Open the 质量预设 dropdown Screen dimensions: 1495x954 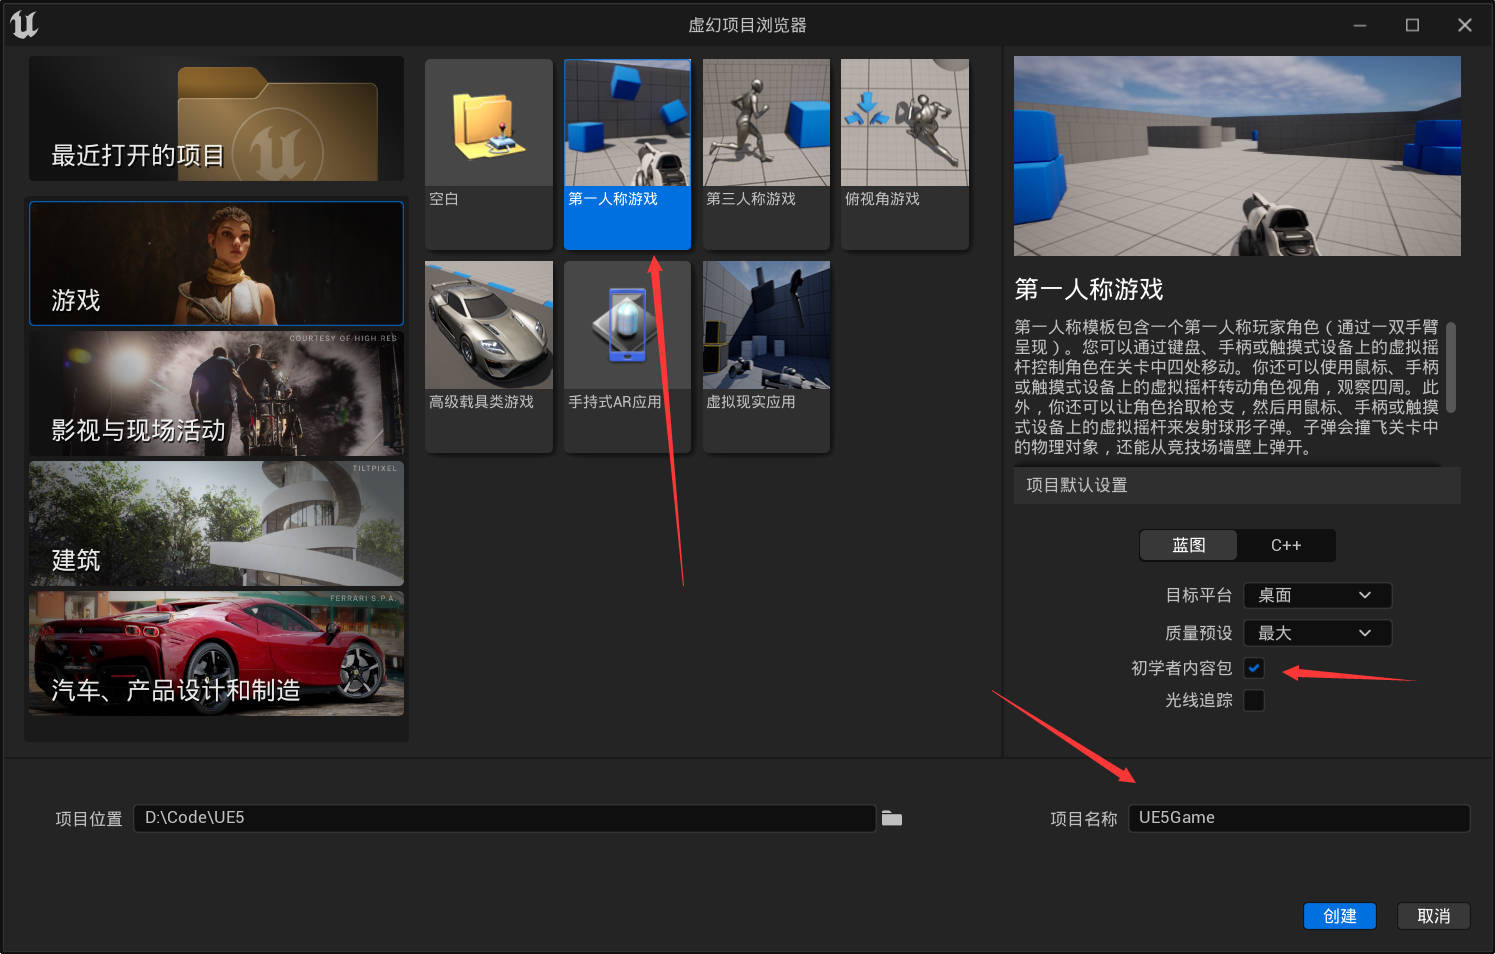(x=1317, y=633)
